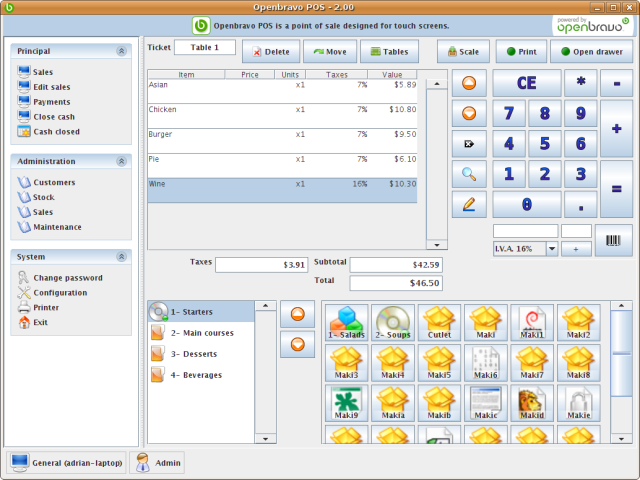Click category list down arrow button
Image resolution: width=640 pixels, height=480 pixels.
298,344
